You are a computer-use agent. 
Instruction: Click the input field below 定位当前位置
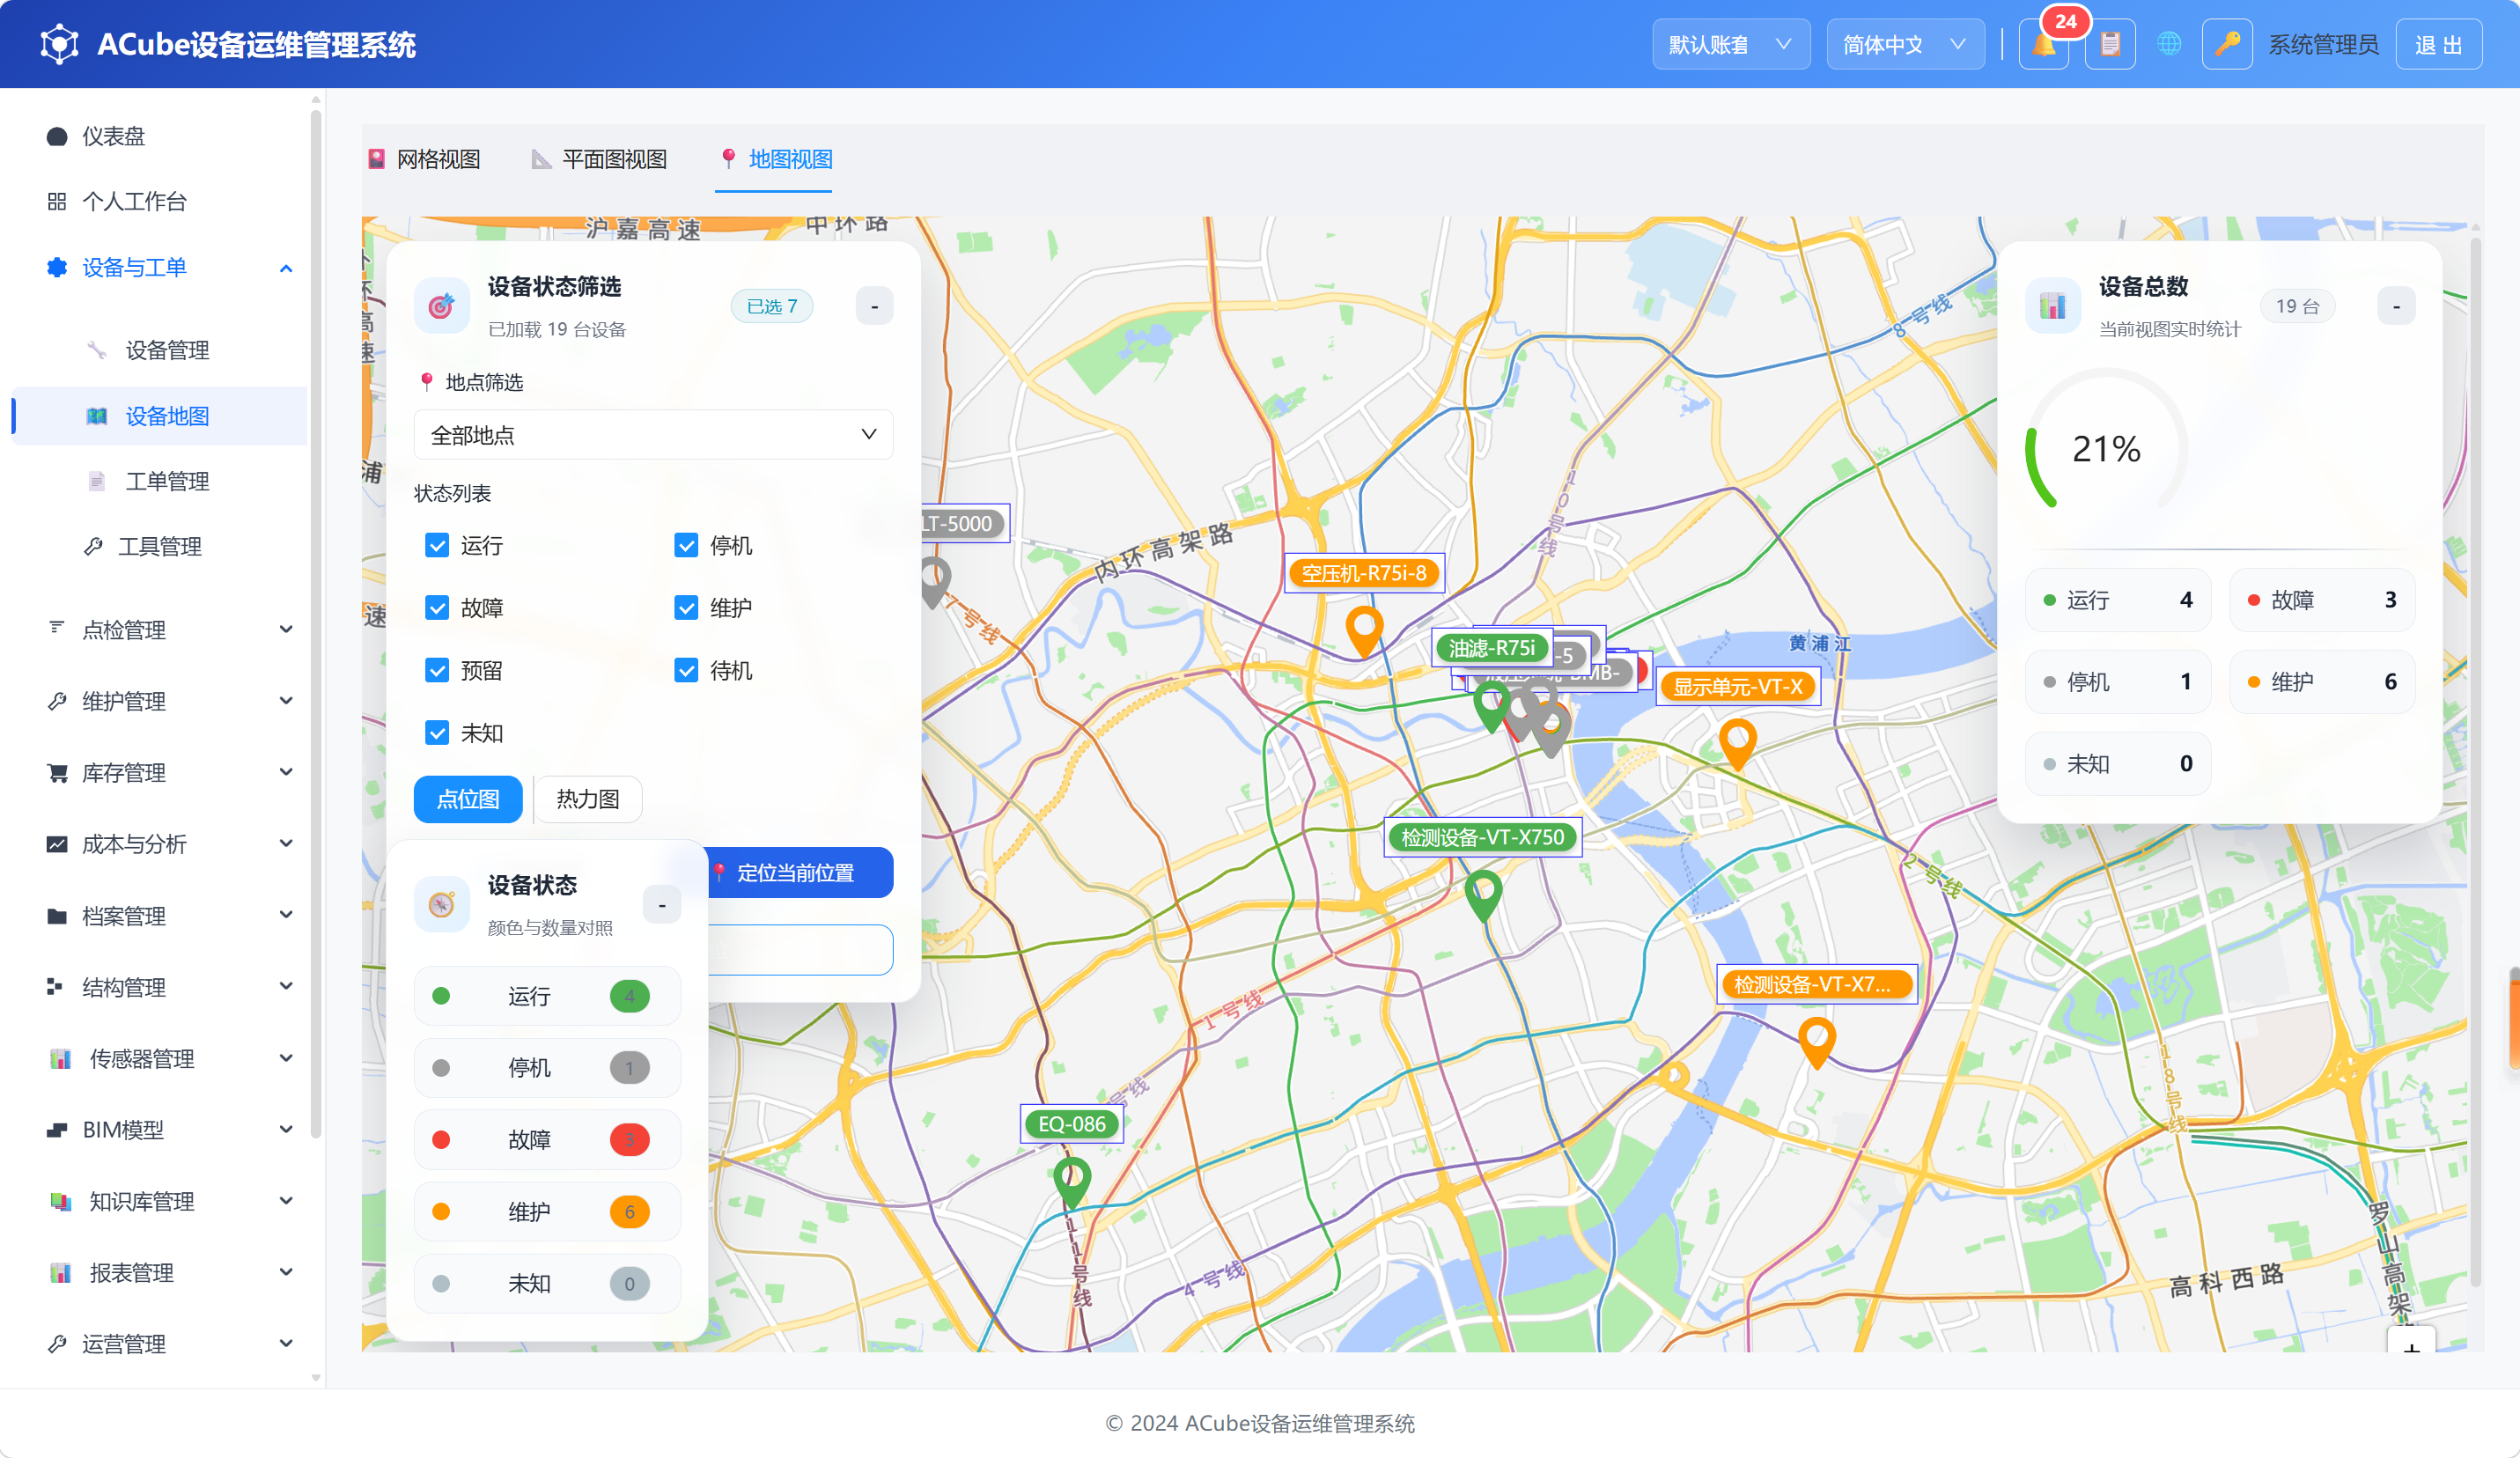click(x=800, y=949)
